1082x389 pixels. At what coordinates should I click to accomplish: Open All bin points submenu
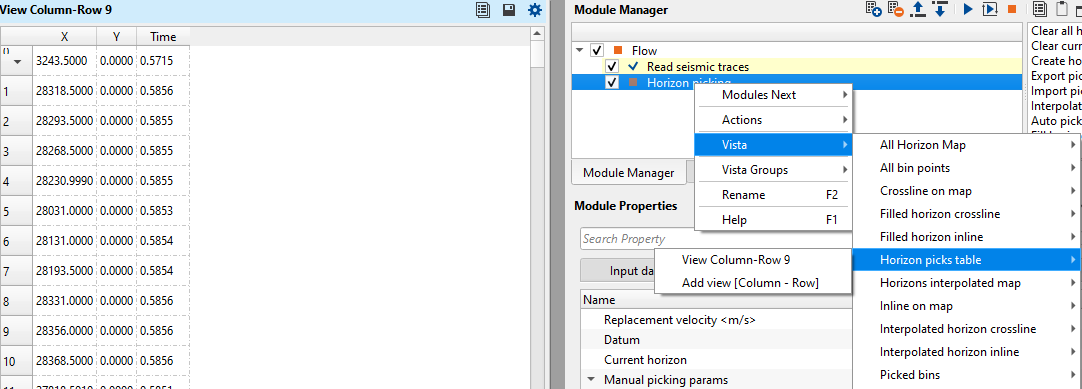pyautogui.click(x=968, y=168)
